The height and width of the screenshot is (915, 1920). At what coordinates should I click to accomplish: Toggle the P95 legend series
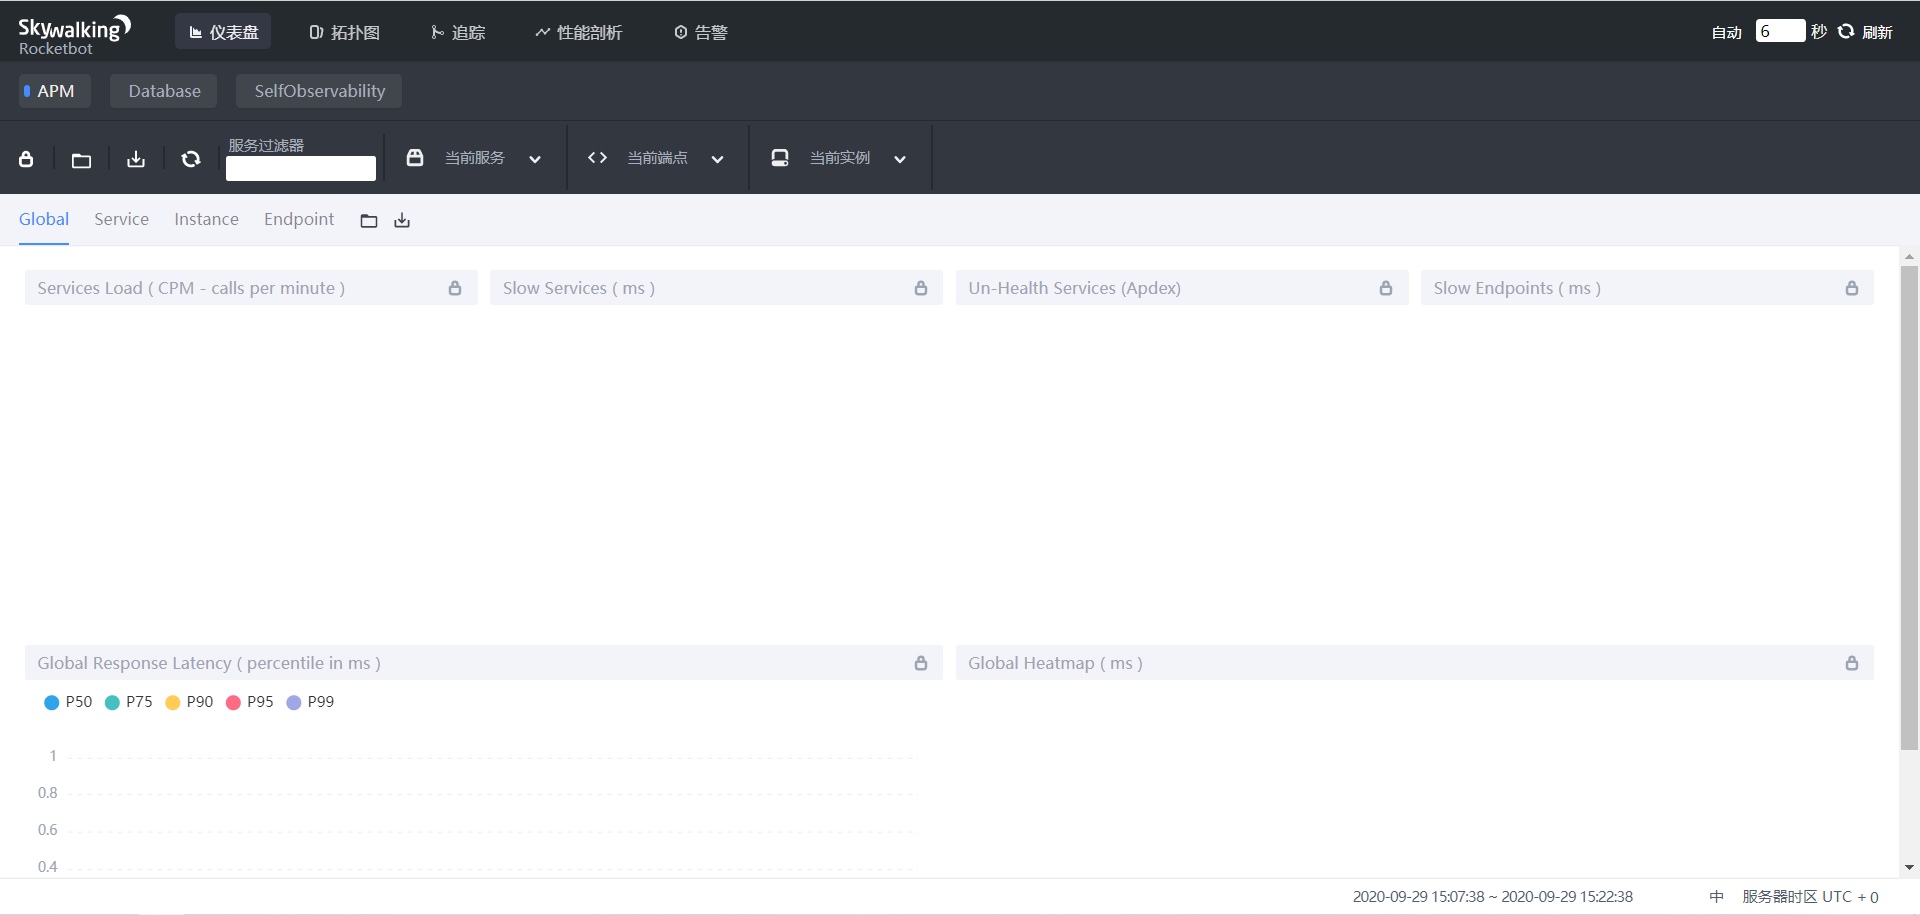click(250, 702)
